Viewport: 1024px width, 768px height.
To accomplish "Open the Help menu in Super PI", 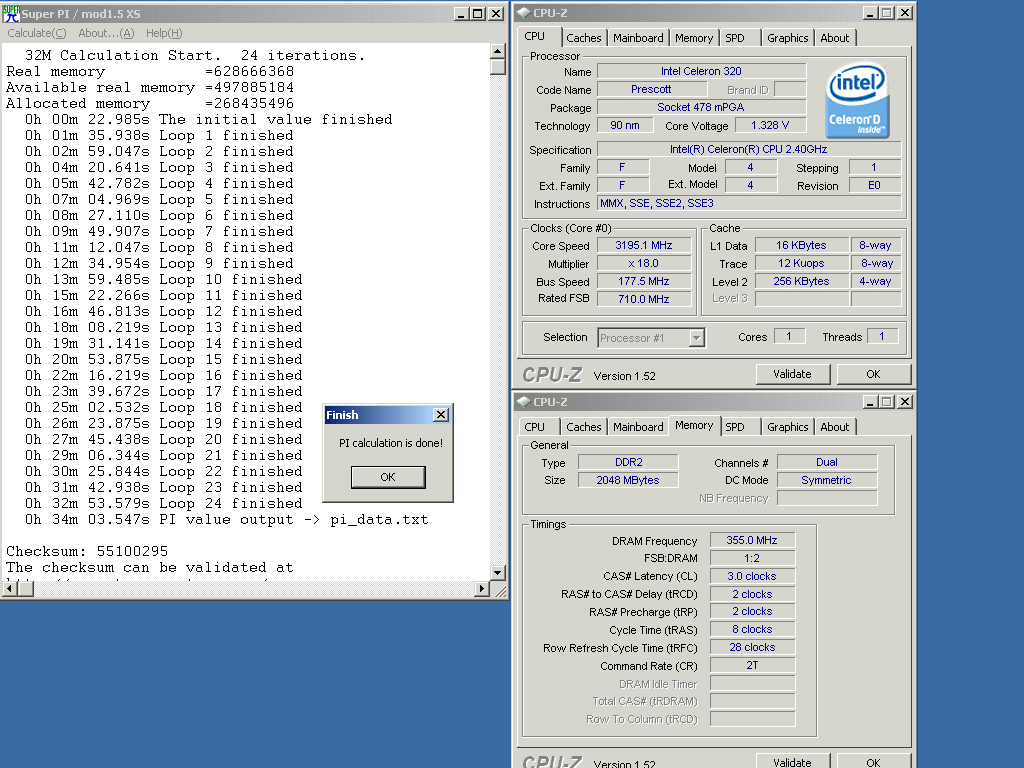I will 164,33.
